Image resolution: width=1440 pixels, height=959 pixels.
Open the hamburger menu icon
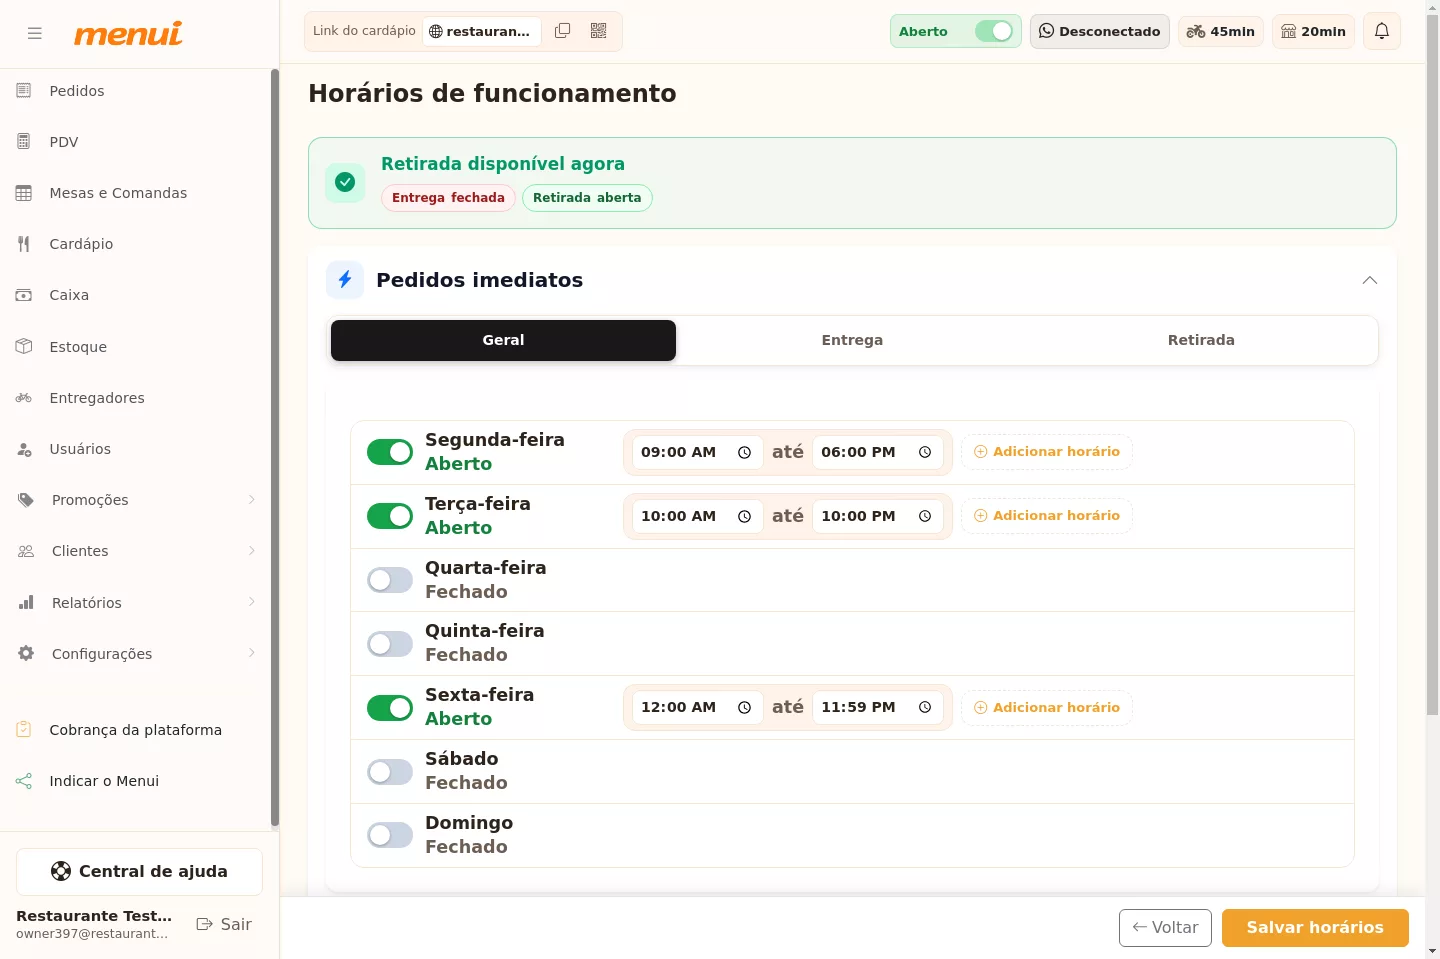[35, 33]
